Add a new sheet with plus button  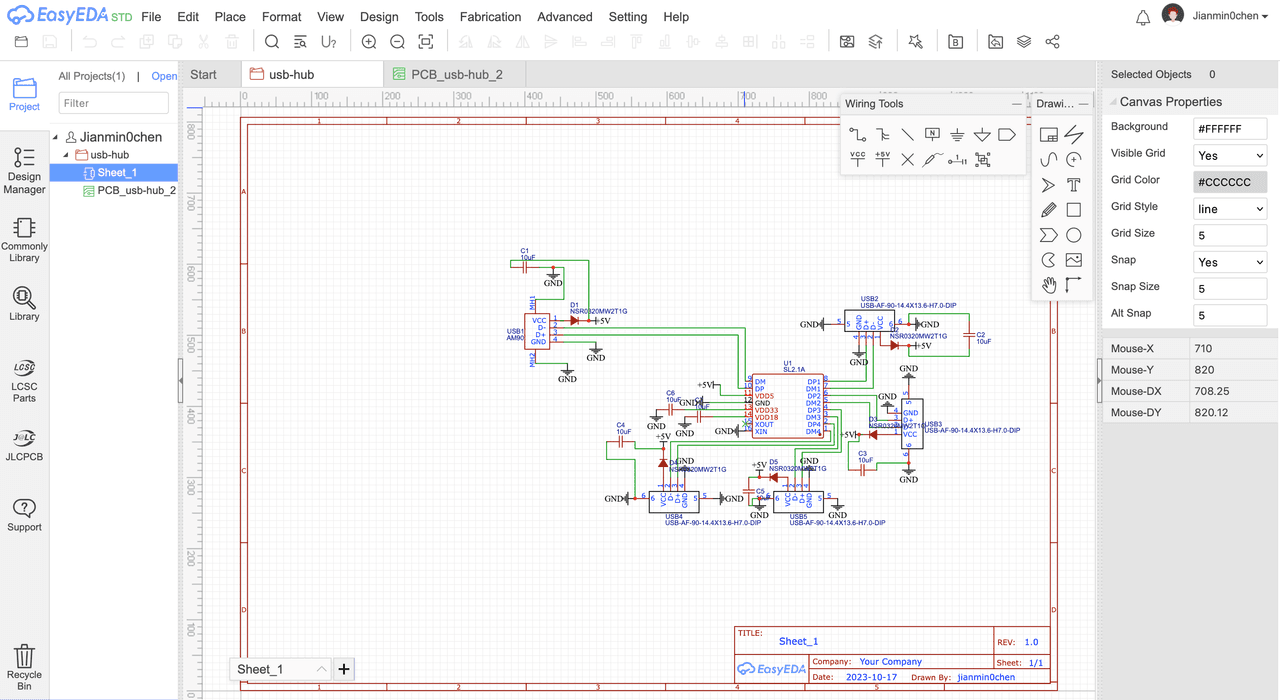point(344,669)
